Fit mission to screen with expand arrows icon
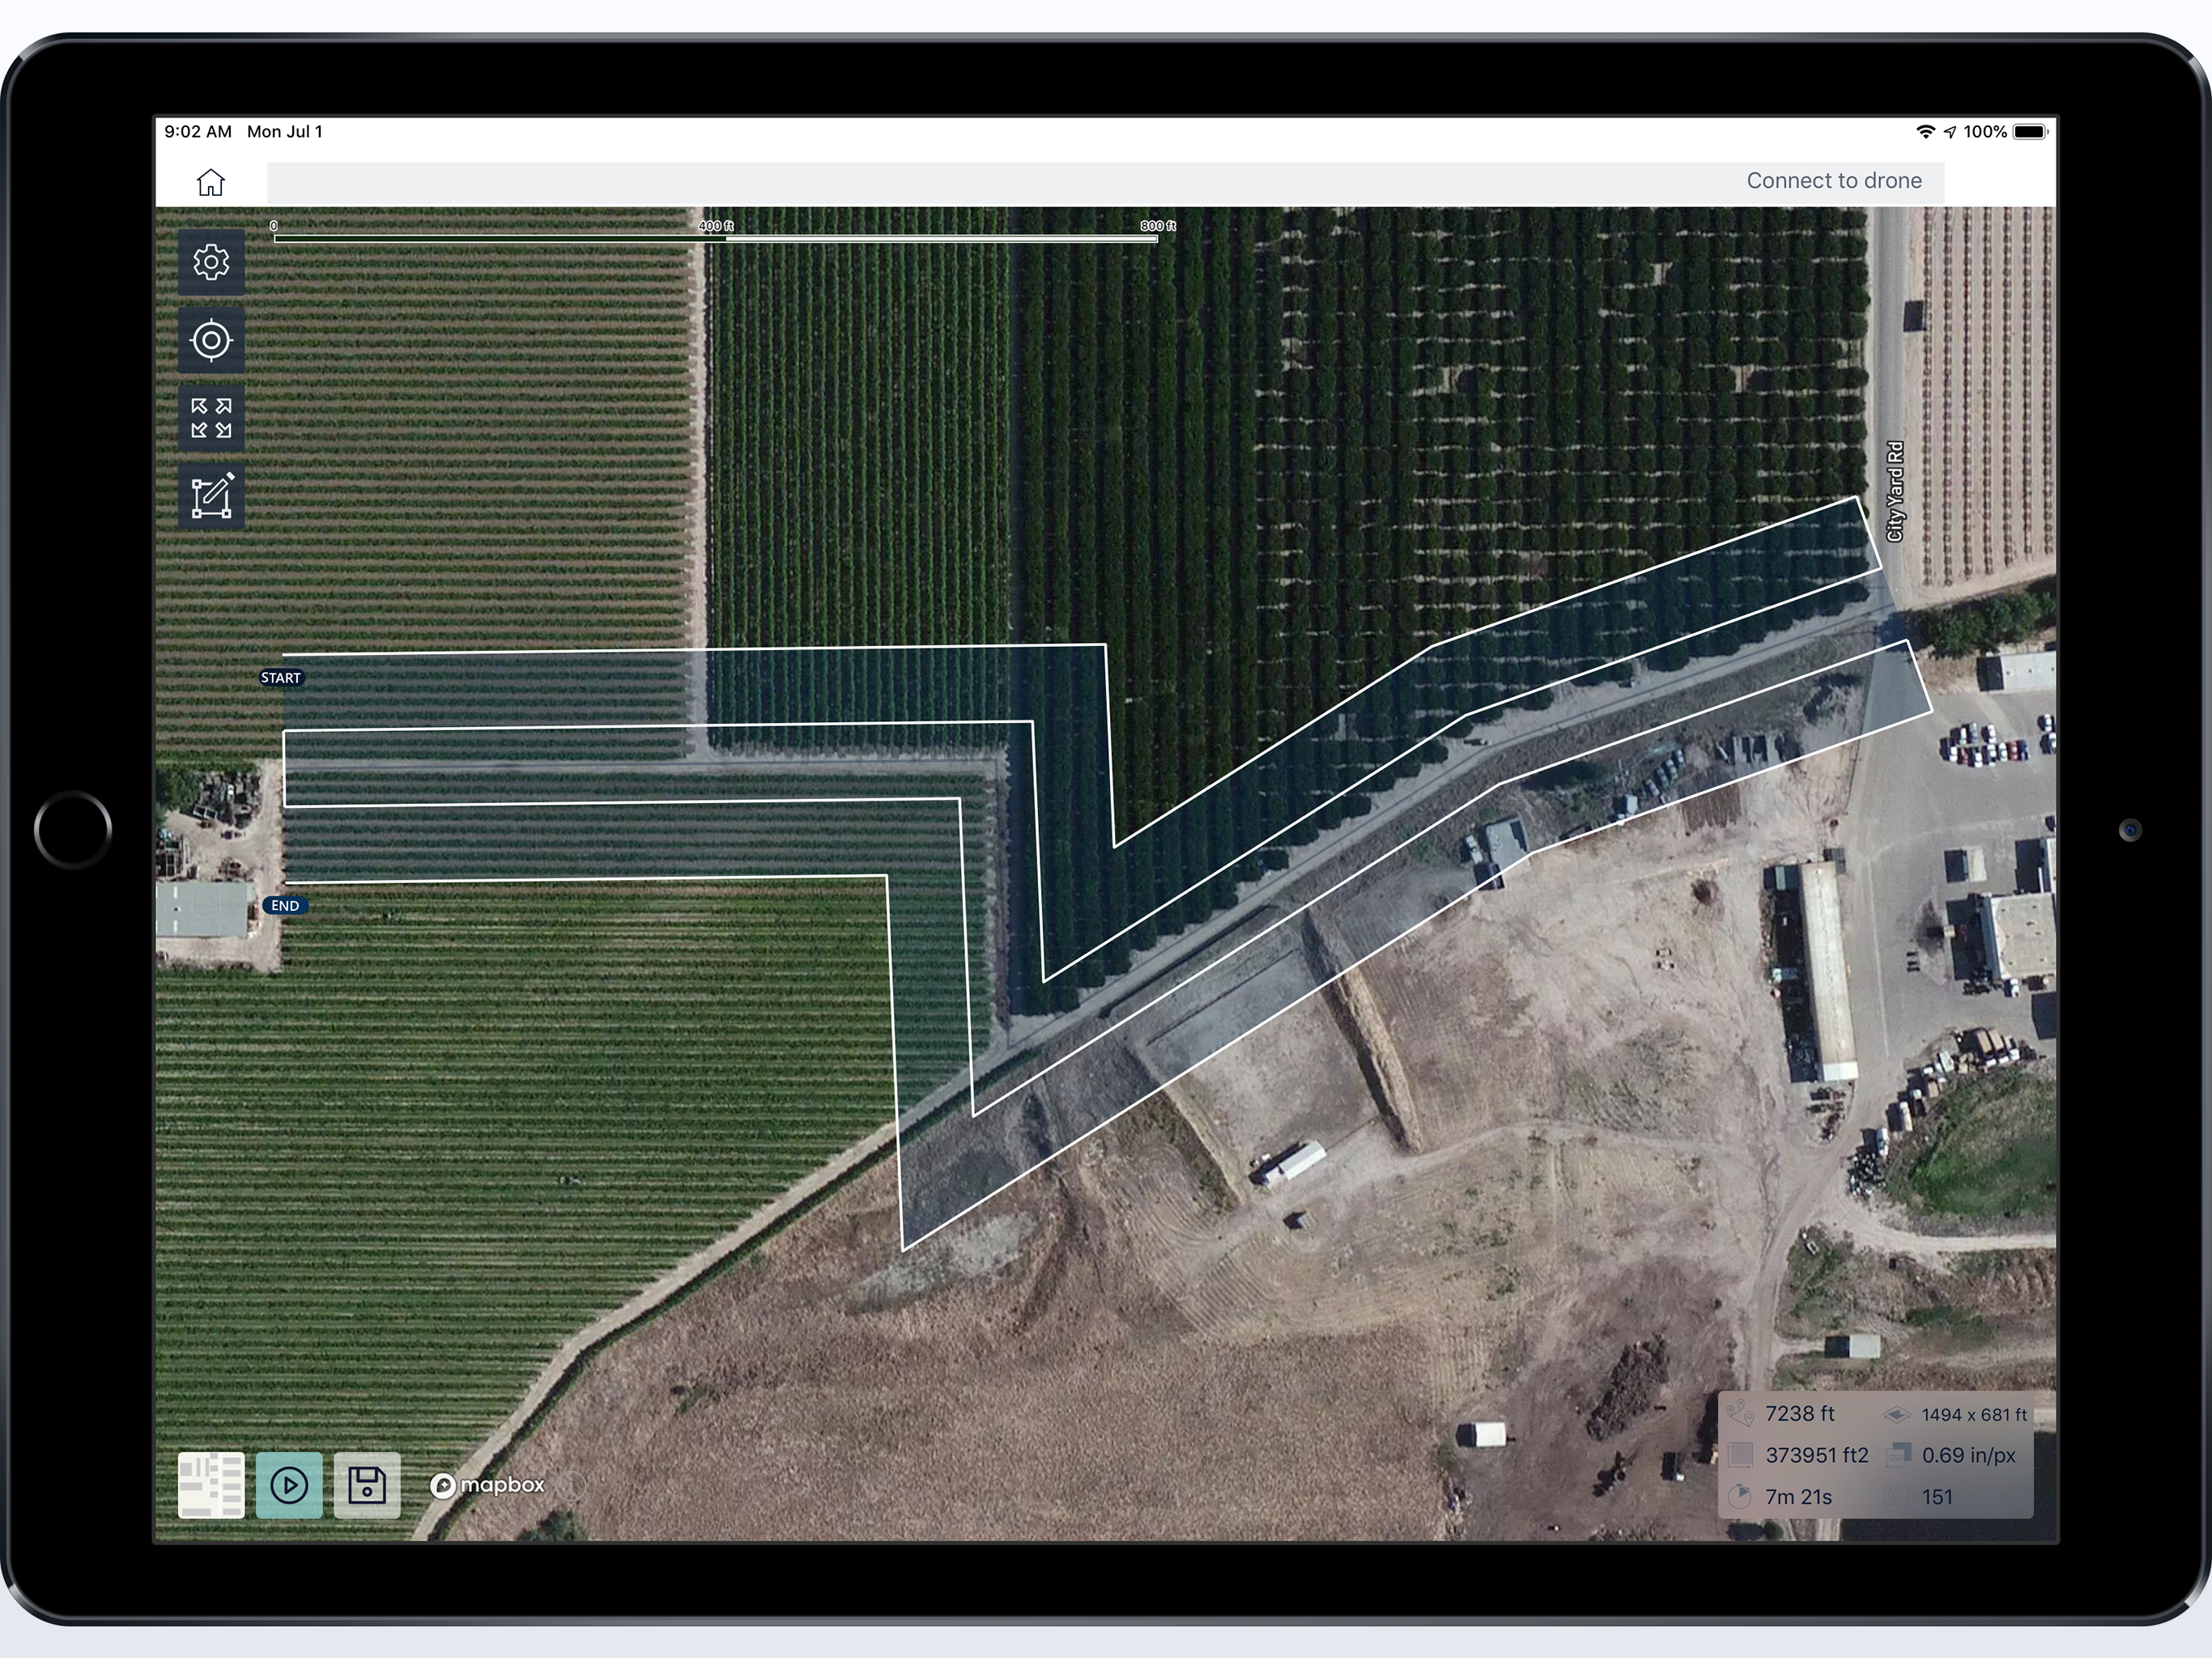Viewport: 2212px width, 1658px height. [211, 418]
